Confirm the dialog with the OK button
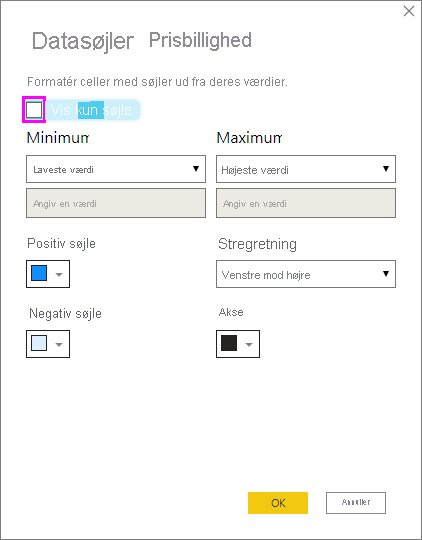Image resolution: width=422 pixels, height=540 pixels. pyautogui.click(x=278, y=503)
